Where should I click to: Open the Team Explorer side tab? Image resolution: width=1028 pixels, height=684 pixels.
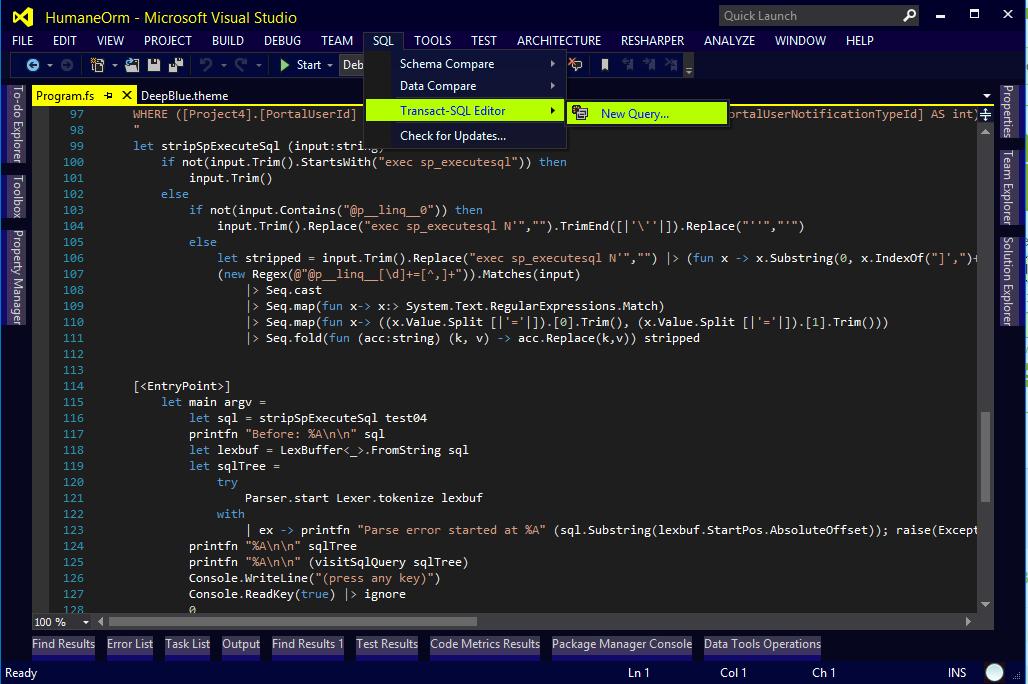(1008, 187)
